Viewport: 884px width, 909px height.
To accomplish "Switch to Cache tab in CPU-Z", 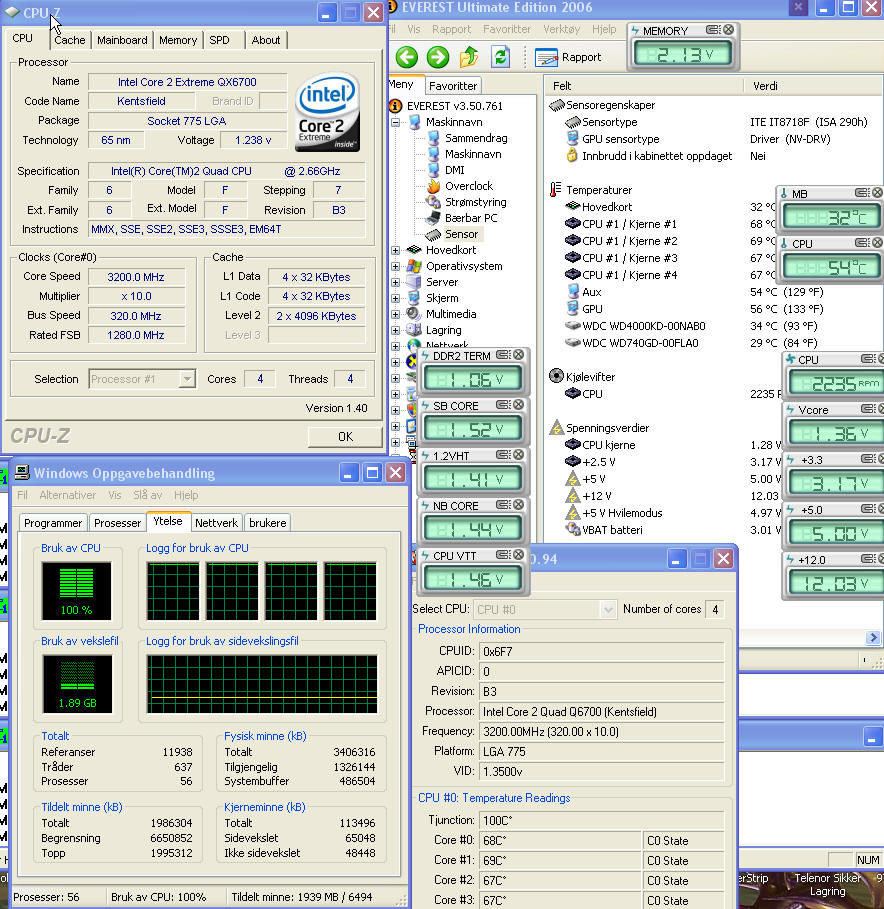I will (x=70, y=40).
